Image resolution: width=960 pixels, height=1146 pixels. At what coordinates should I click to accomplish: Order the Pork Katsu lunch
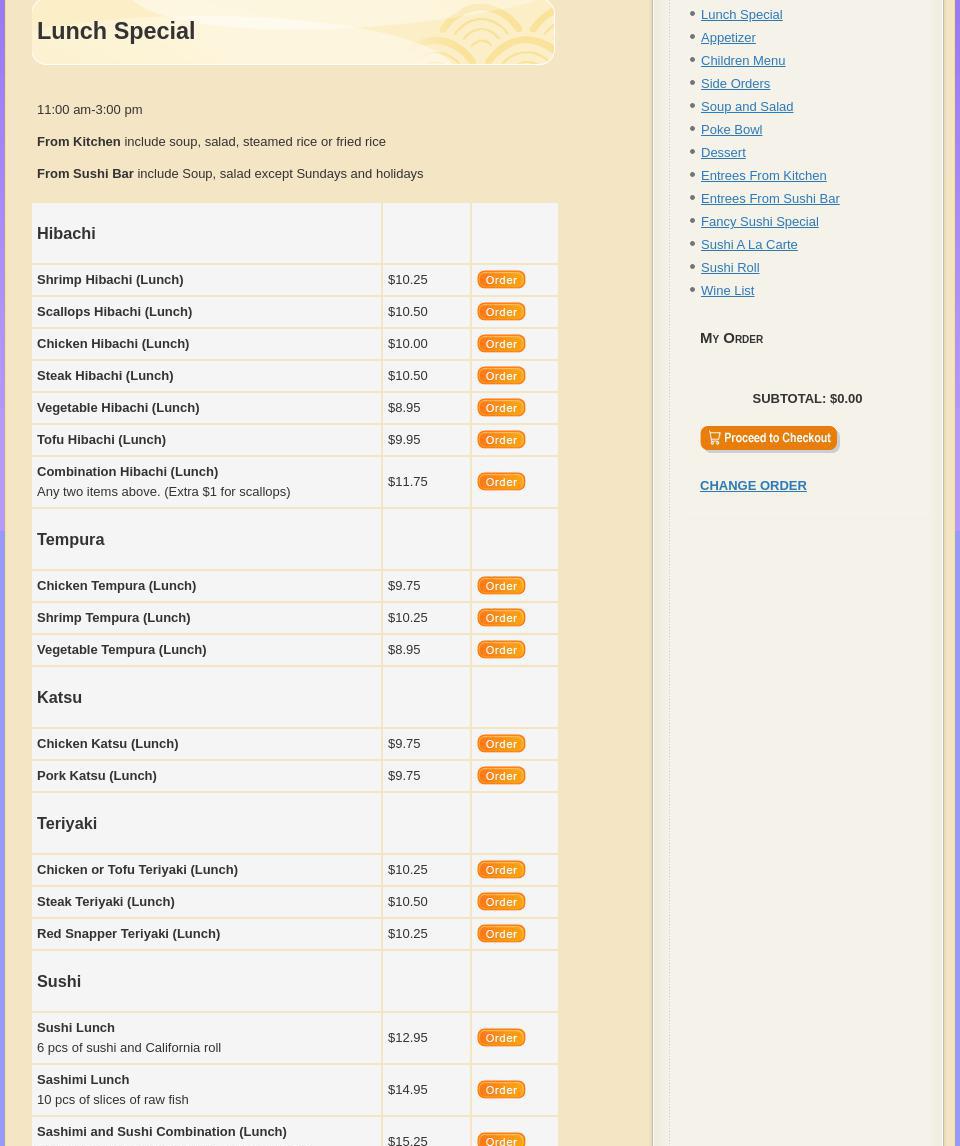point(501,776)
